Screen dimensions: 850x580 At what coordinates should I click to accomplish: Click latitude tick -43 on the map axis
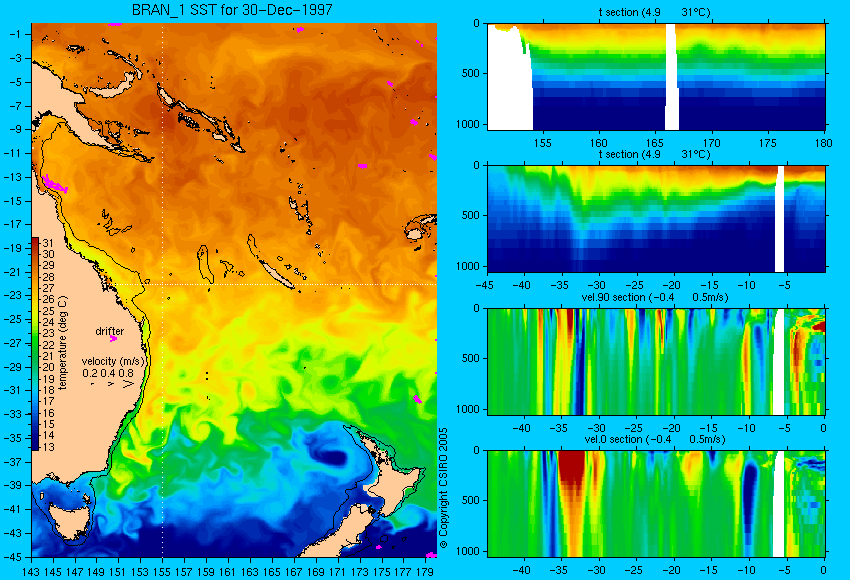[12, 533]
